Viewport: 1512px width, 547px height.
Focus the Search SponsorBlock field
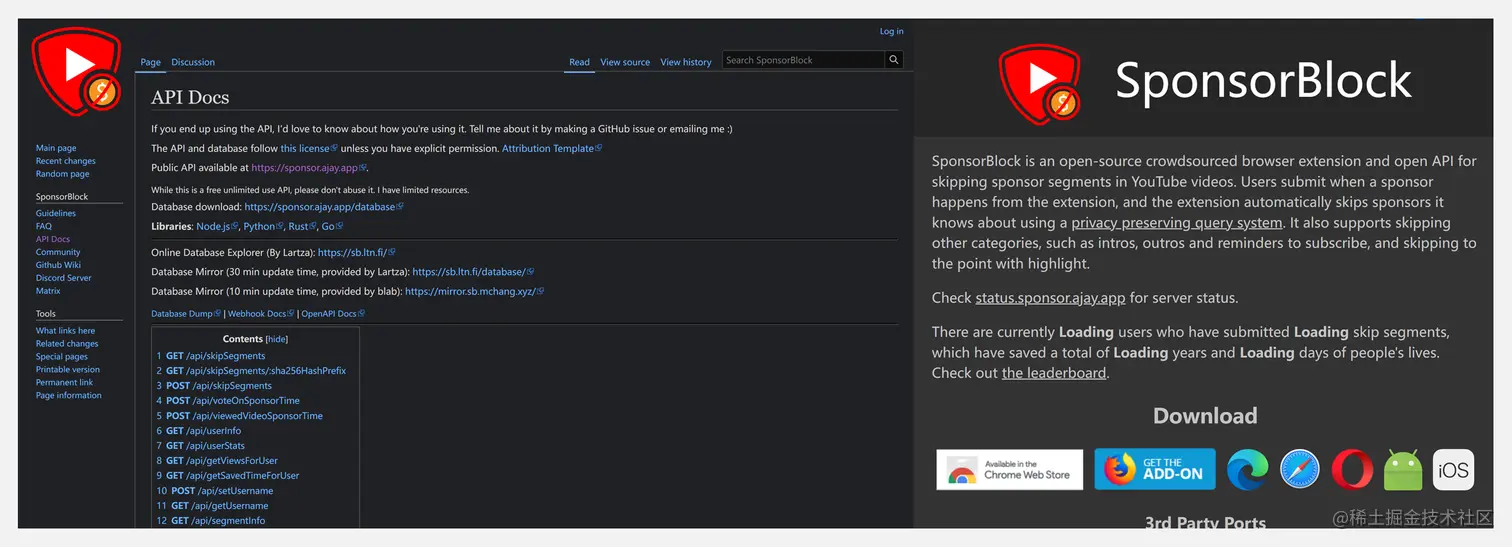[804, 60]
